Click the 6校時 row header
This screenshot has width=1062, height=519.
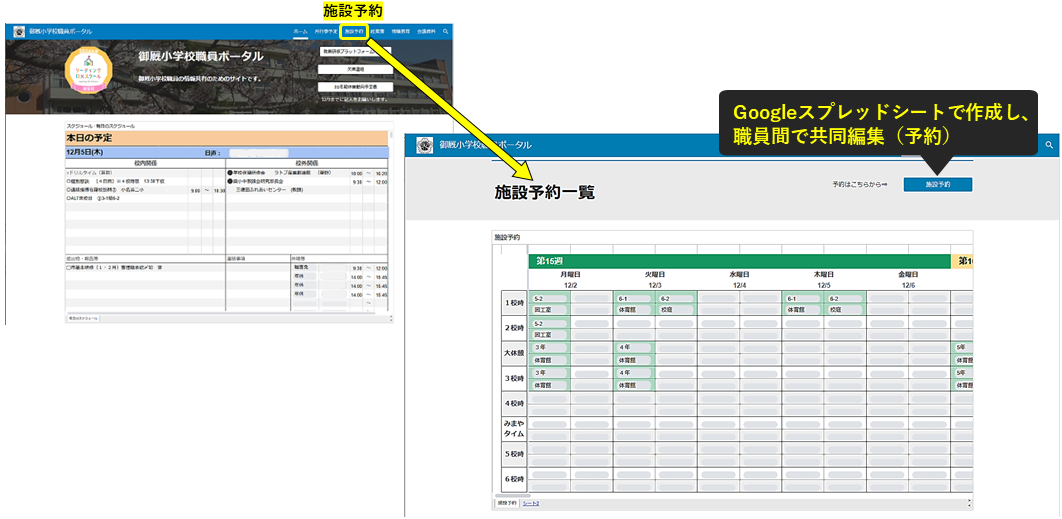pyautogui.click(x=514, y=480)
